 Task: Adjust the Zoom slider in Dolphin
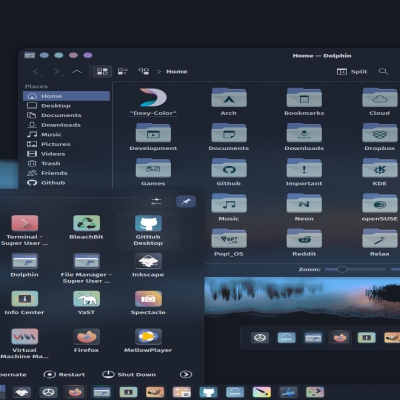355,269
